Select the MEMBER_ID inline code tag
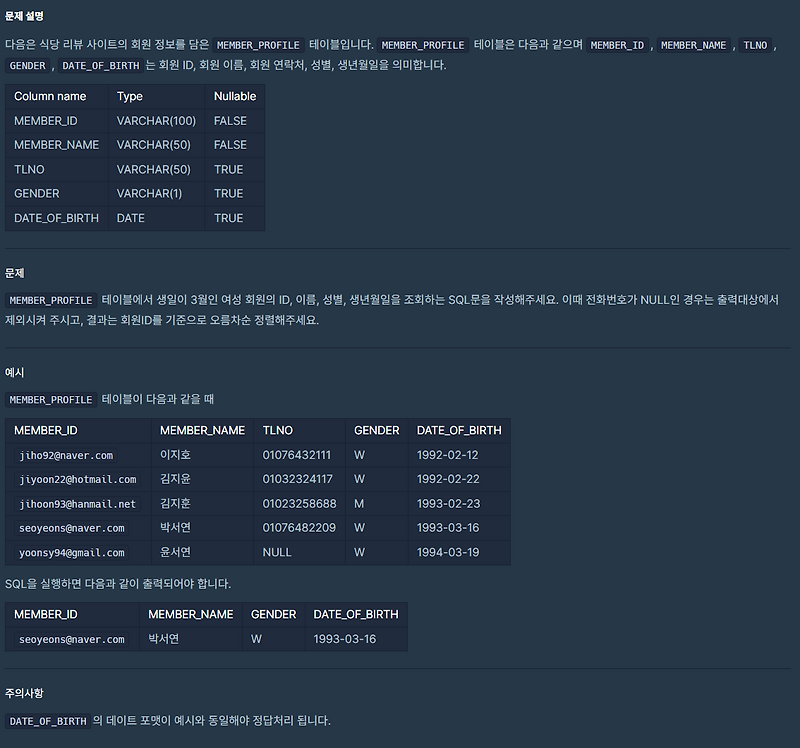 click(x=617, y=45)
